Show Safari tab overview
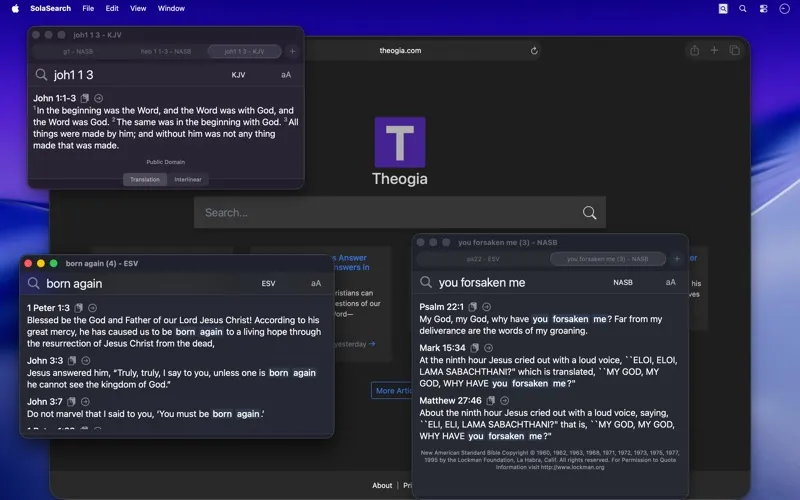800x500 pixels. click(735, 50)
